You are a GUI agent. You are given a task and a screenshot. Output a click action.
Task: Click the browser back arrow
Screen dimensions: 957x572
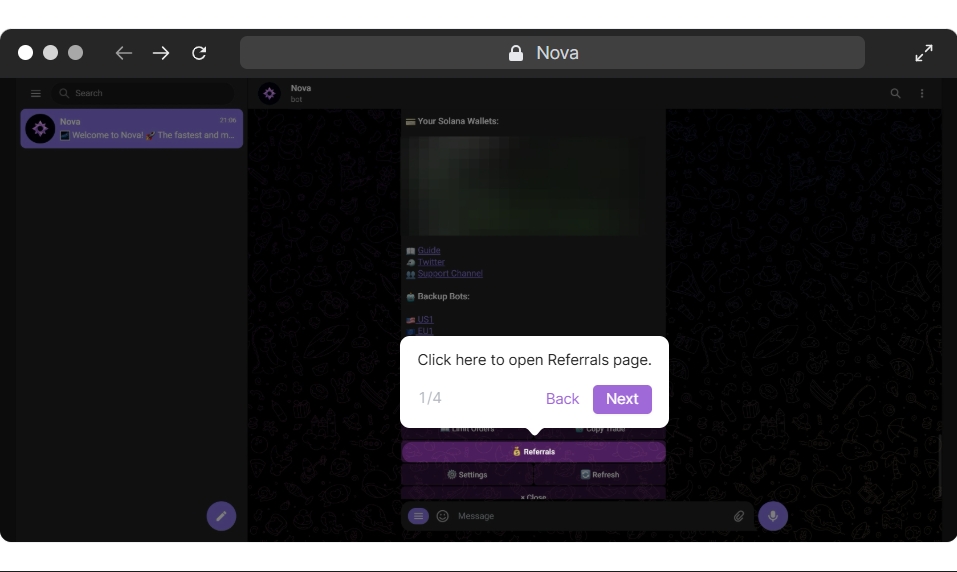124,53
